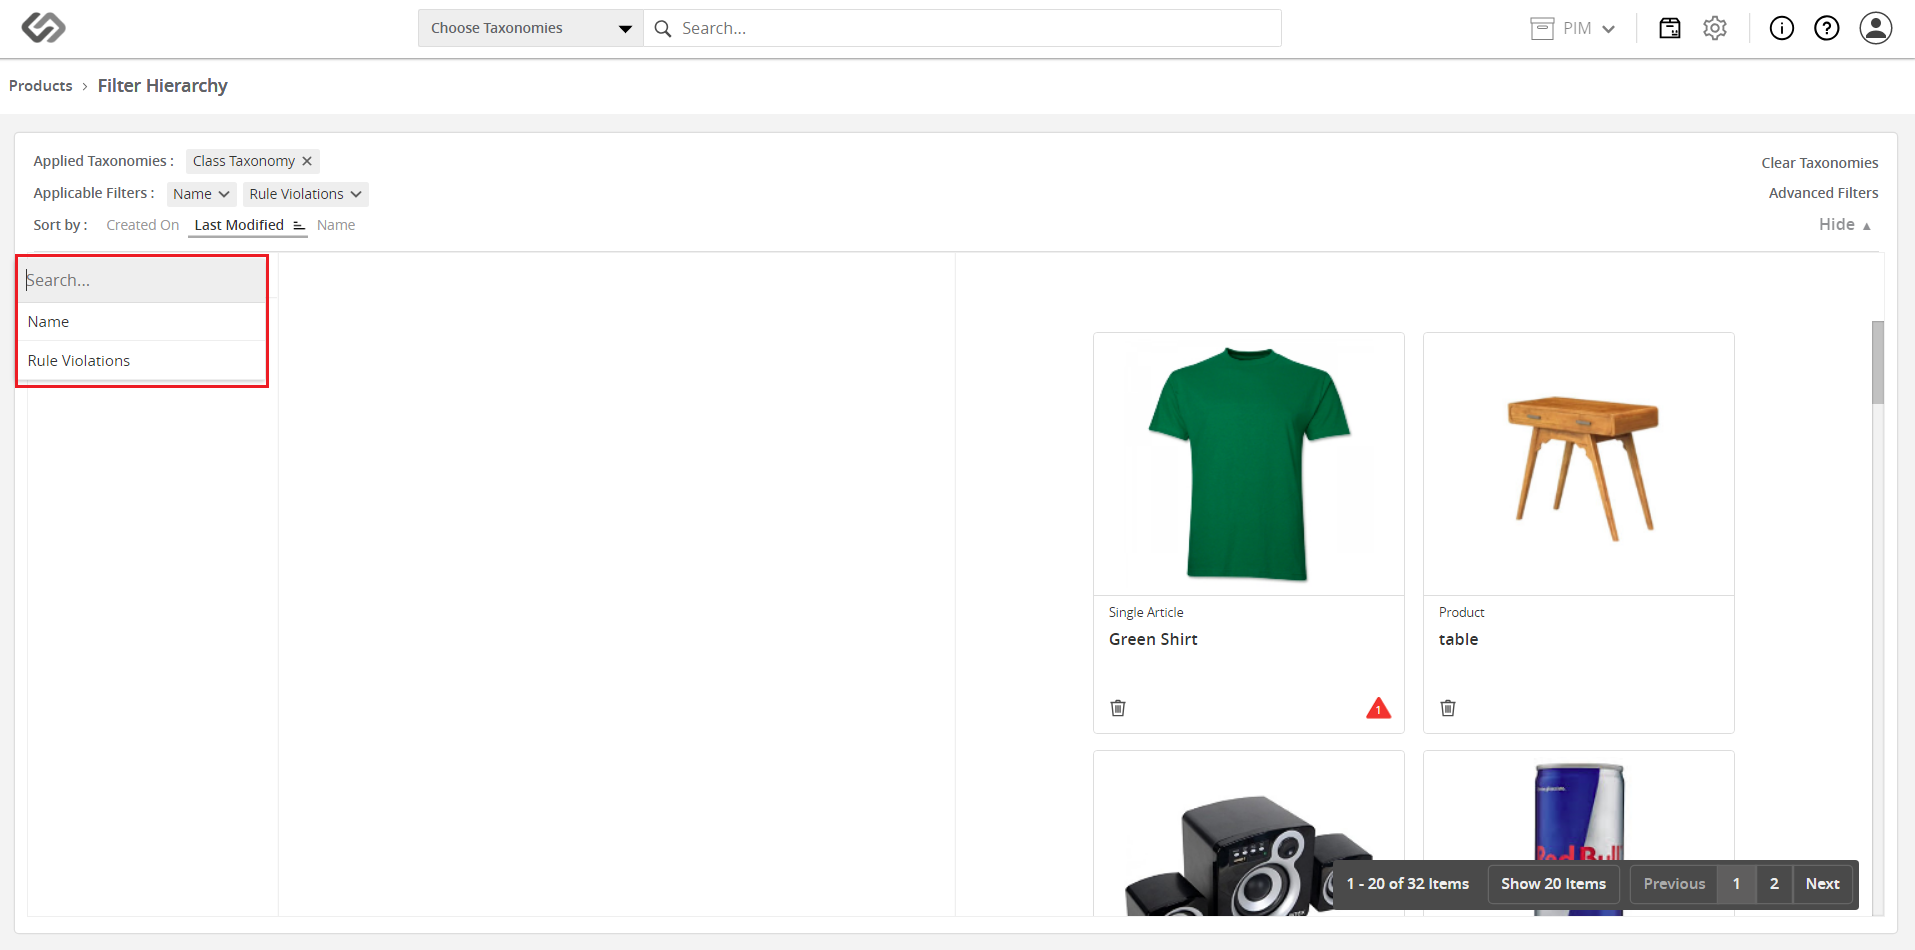Open the table product thumbnail
The height and width of the screenshot is (950, 1915).
point(1578,464)
